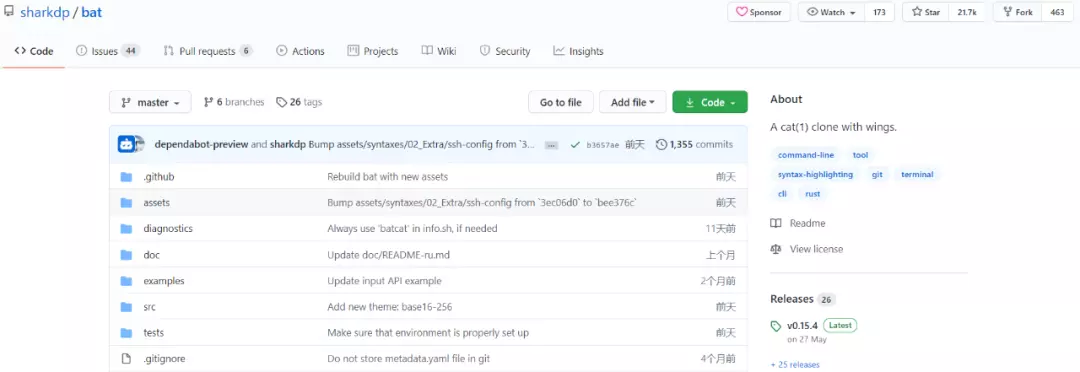Screen dimensions: 1080x372
Task: Open the assets folder
Action: (156, 203)
